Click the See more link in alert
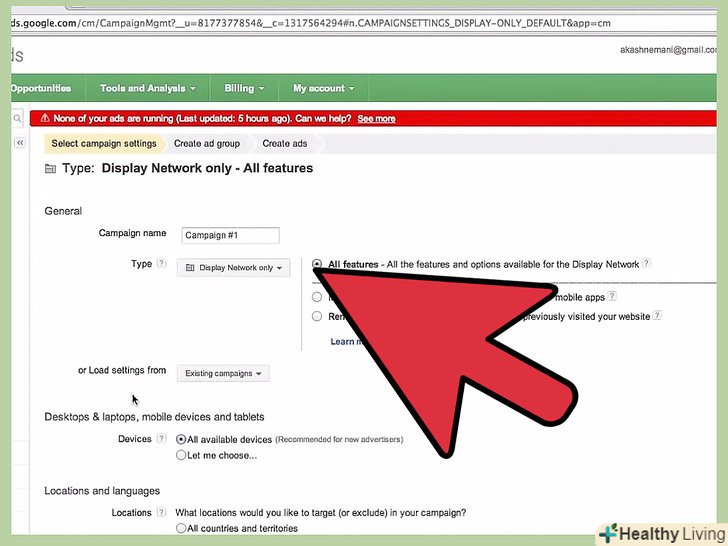The width and height of the screenshot is (728, 546). [377, 118]
